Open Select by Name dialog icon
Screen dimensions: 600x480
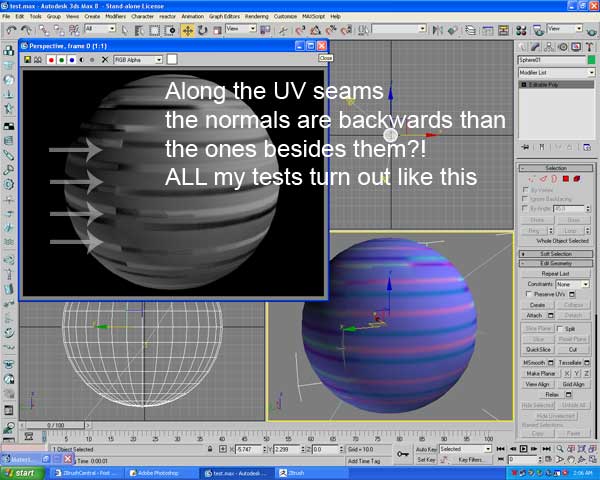click(x=139, y=30)
